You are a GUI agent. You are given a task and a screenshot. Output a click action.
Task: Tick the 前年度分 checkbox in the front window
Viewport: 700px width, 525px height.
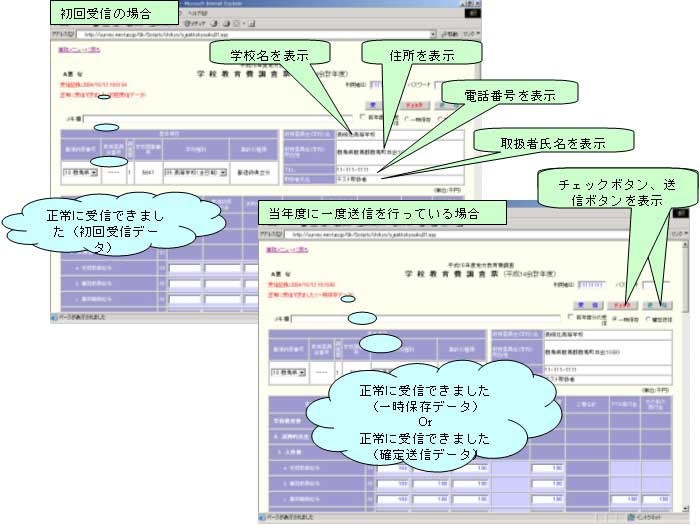pos(571,317)
